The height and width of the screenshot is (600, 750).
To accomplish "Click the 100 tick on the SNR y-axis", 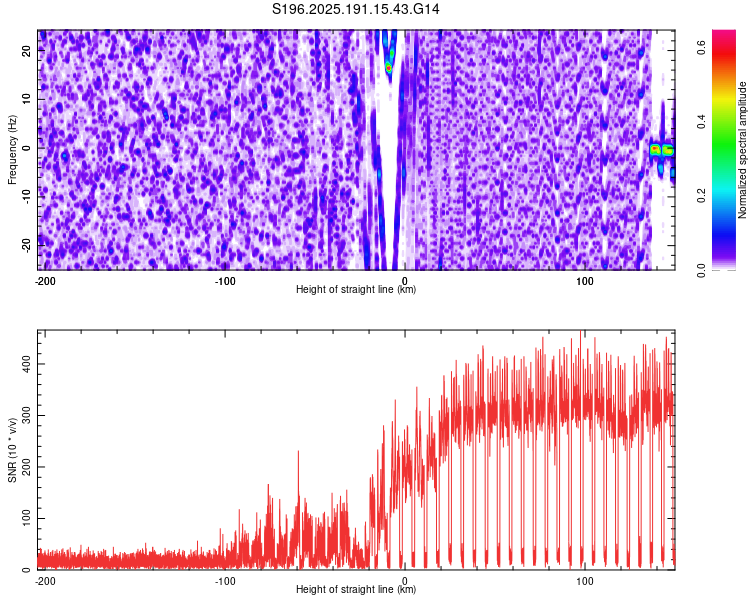I will tap(27, 519).
